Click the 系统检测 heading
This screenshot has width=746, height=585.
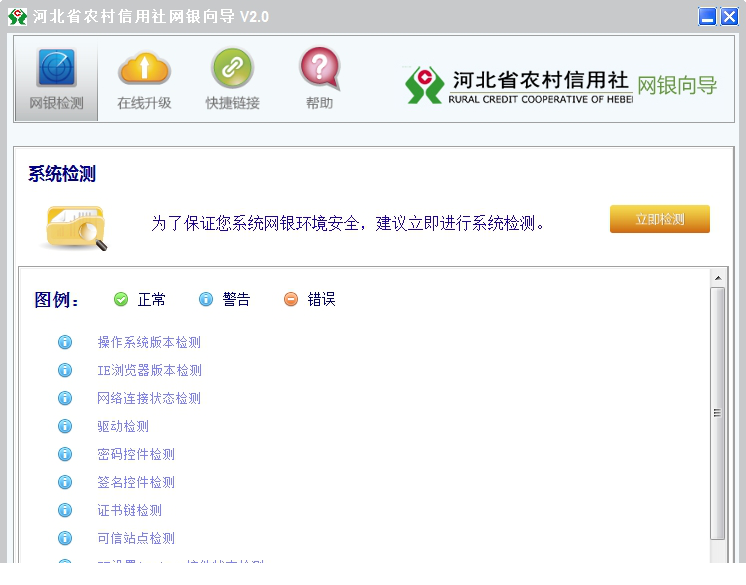point(62,174)
